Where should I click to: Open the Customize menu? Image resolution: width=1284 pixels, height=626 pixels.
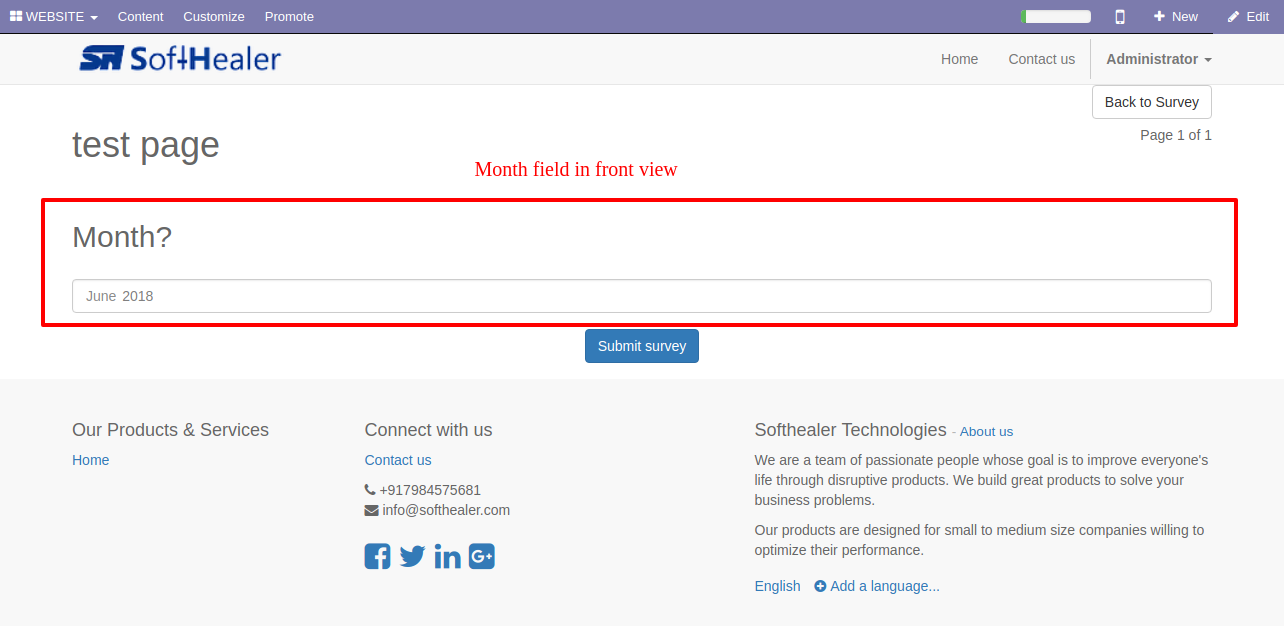[214, 16]
